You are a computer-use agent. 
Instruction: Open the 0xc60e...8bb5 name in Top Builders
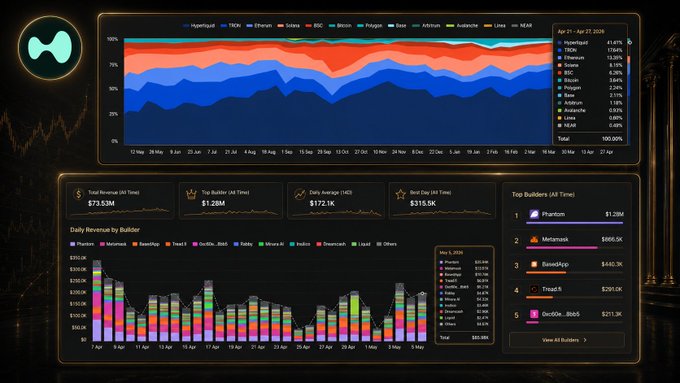click(561, 314)
